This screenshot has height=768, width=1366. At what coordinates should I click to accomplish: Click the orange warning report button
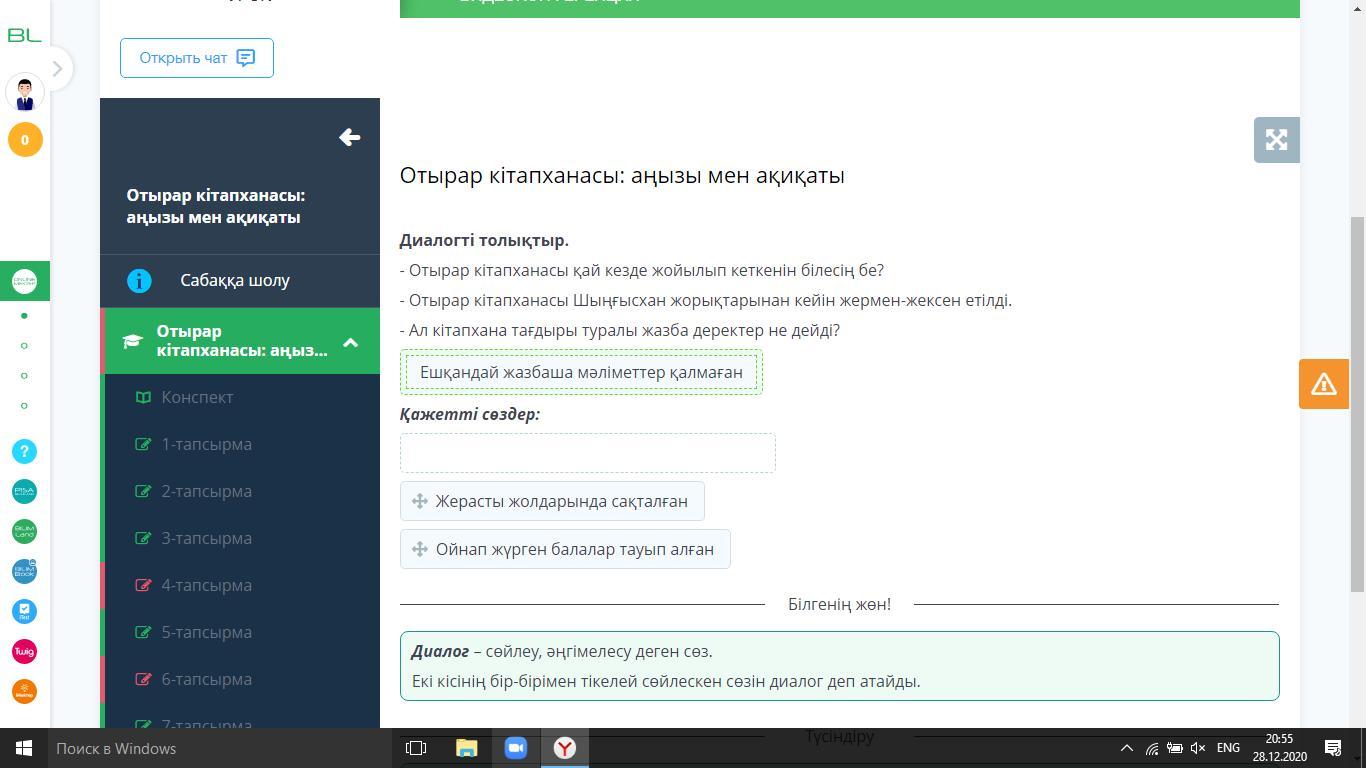tap(1324, 384)
